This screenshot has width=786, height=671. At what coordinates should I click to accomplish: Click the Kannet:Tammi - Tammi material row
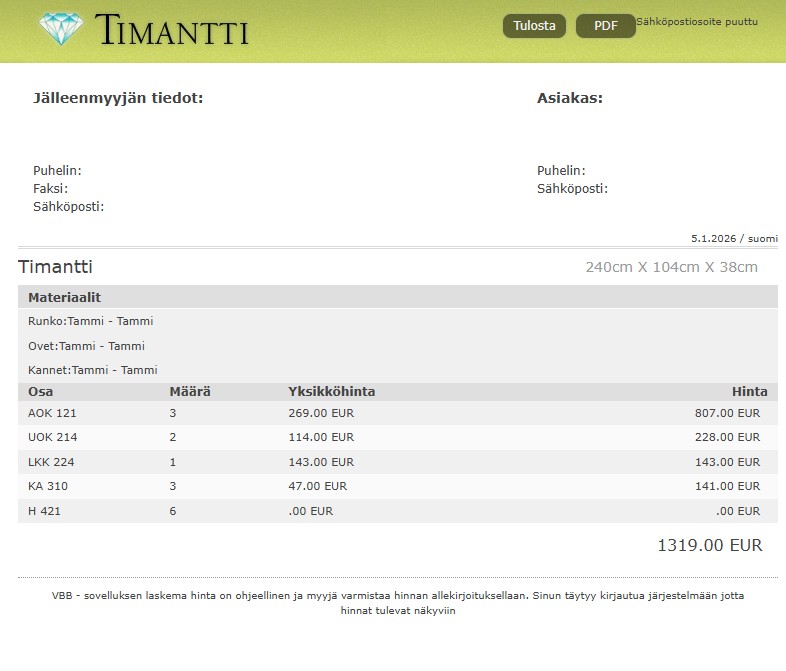[x=92, y=370]
